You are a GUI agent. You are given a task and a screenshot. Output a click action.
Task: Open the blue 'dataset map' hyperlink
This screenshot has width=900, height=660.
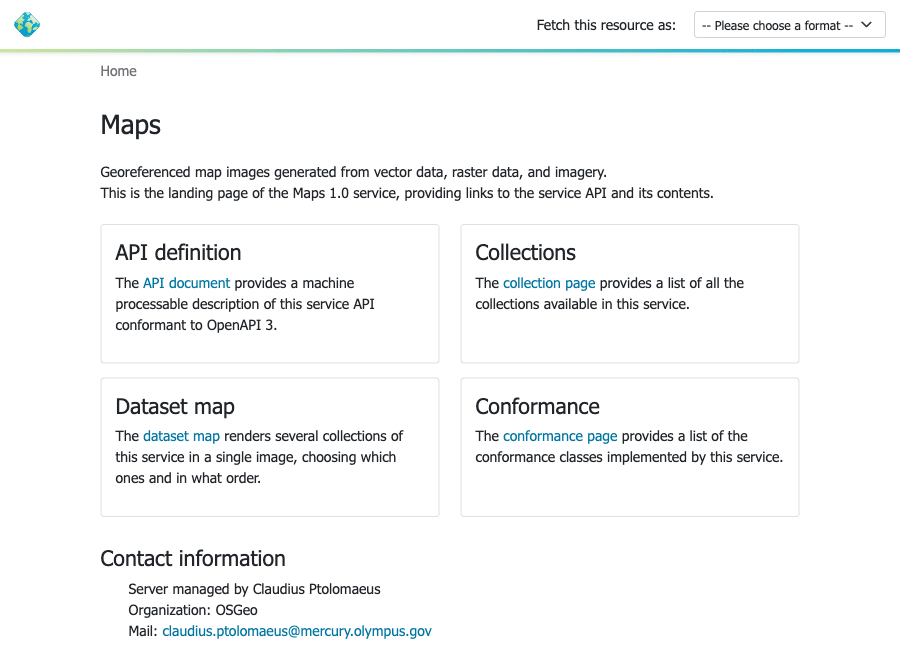click(x=181, y=436)
